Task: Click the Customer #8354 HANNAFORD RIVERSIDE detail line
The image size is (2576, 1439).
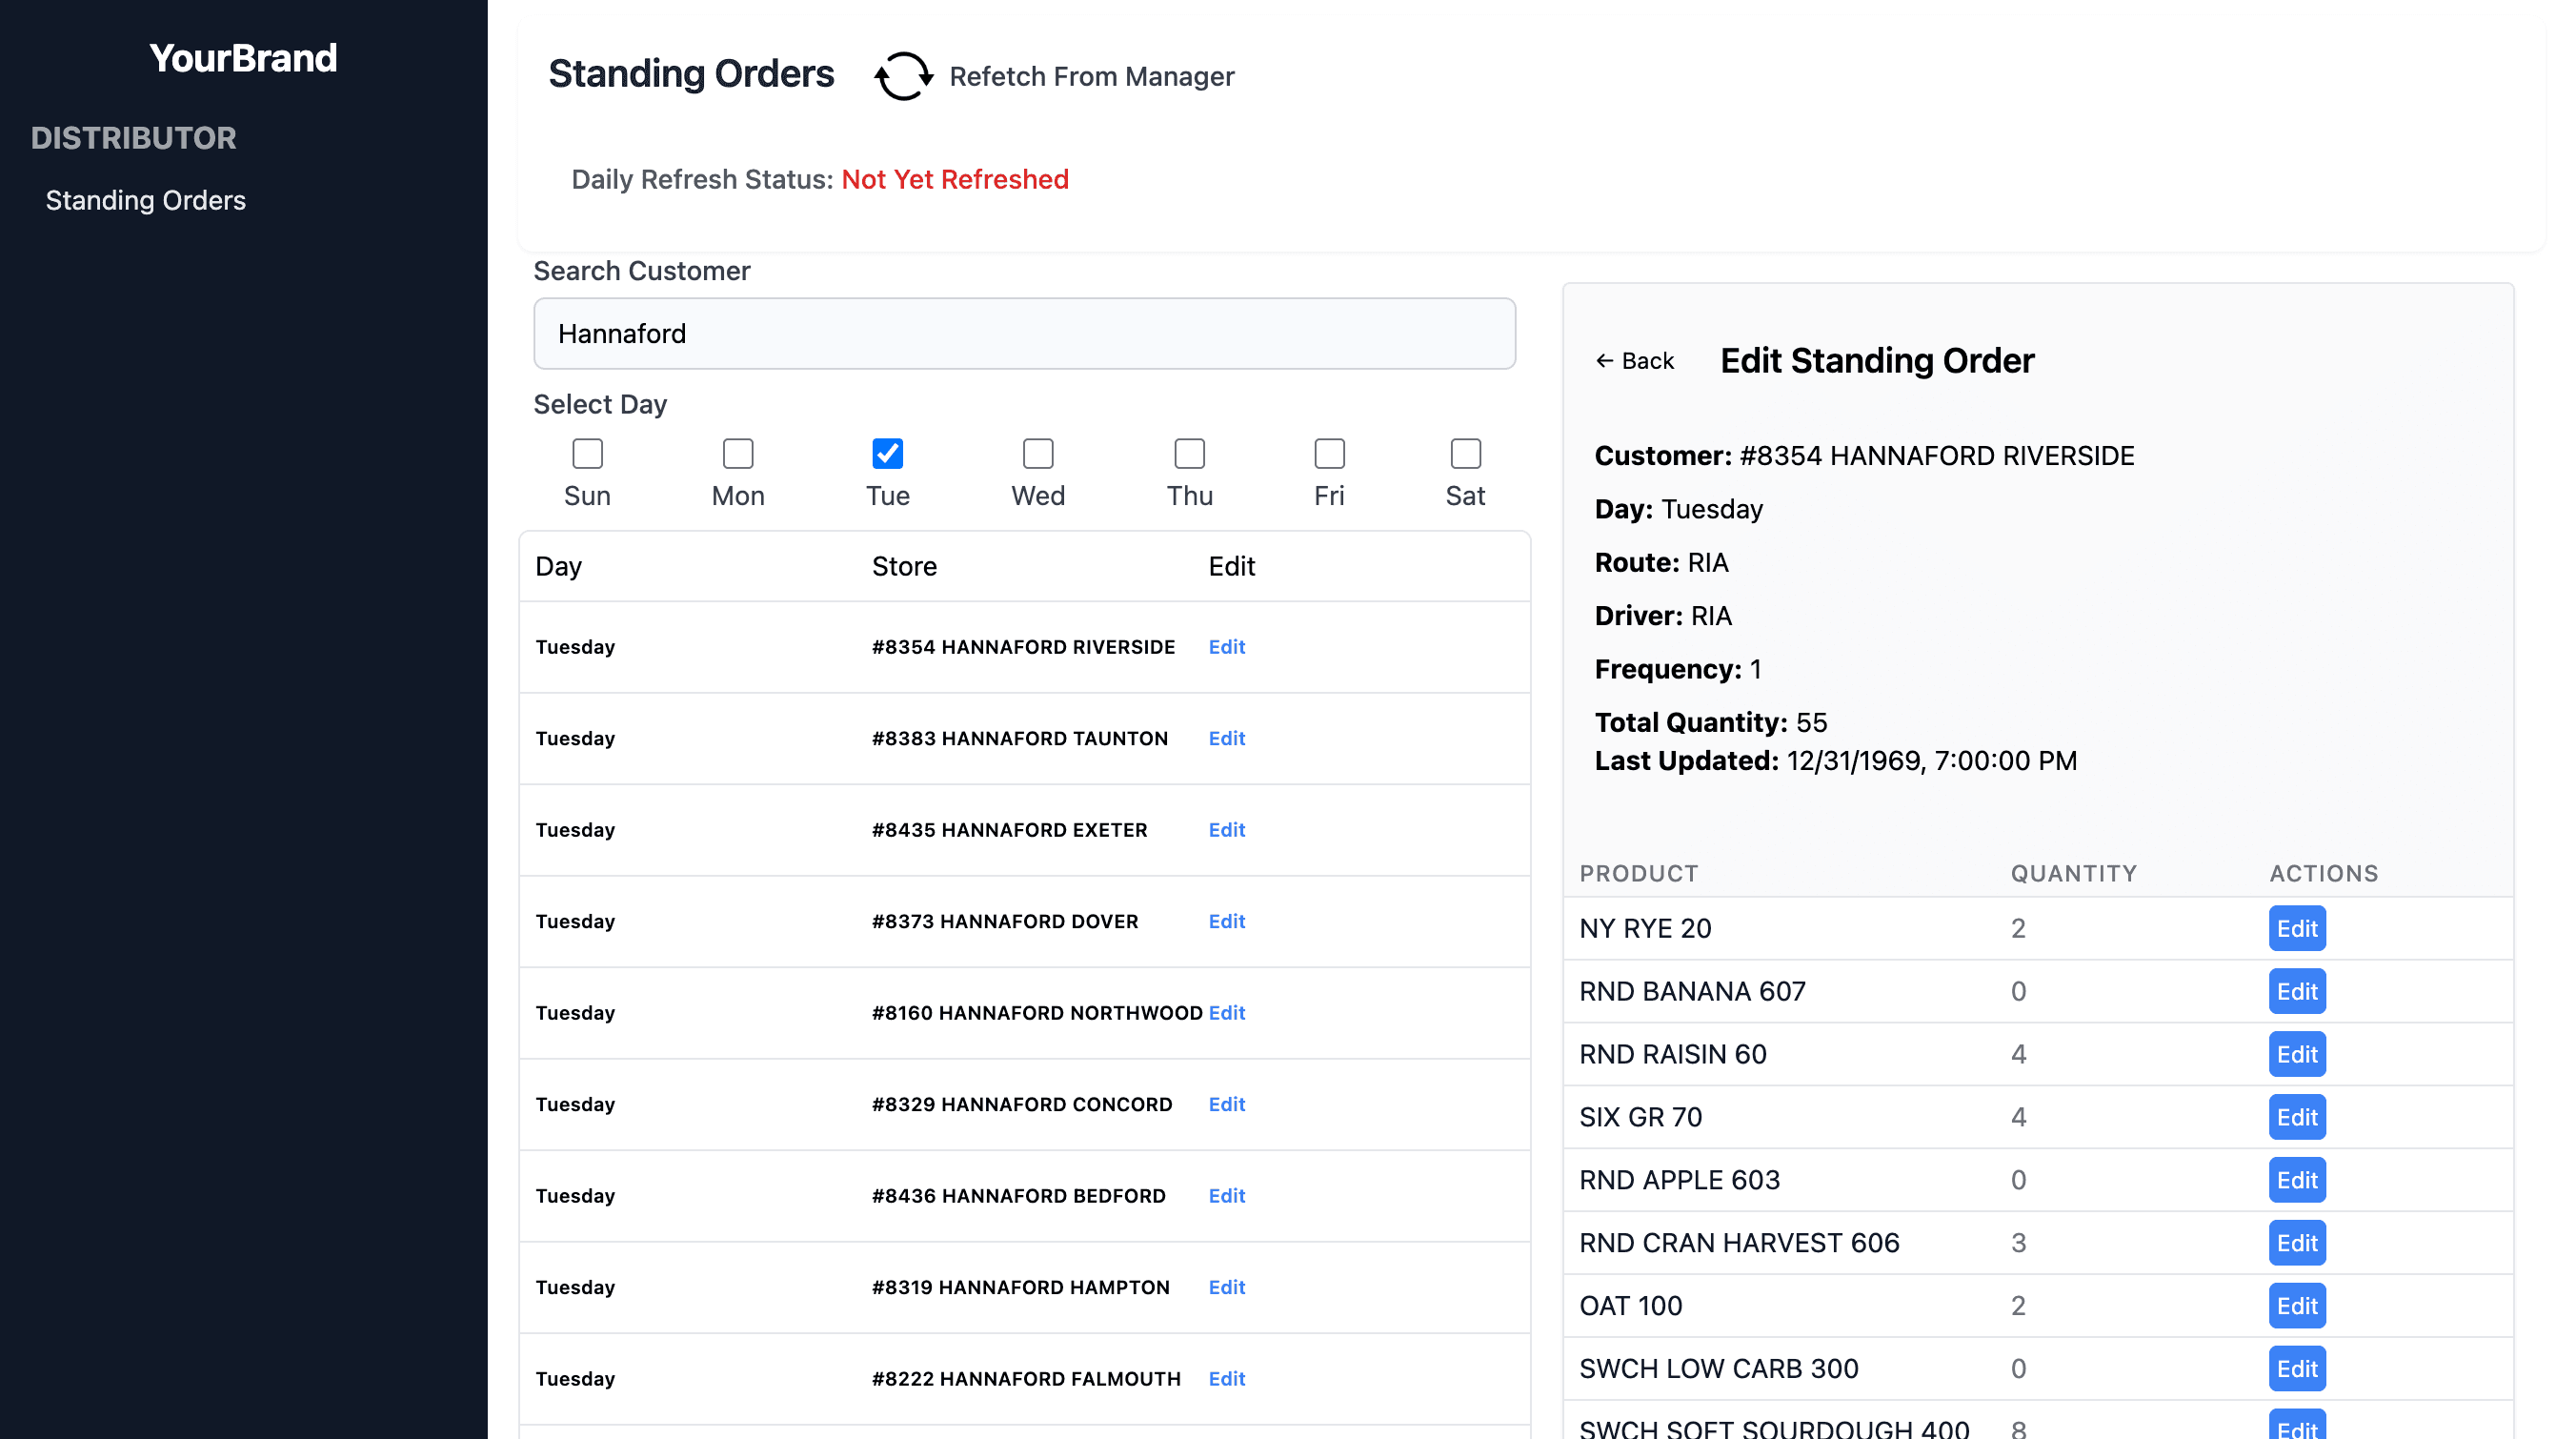Action: [x=1864, y=456]
